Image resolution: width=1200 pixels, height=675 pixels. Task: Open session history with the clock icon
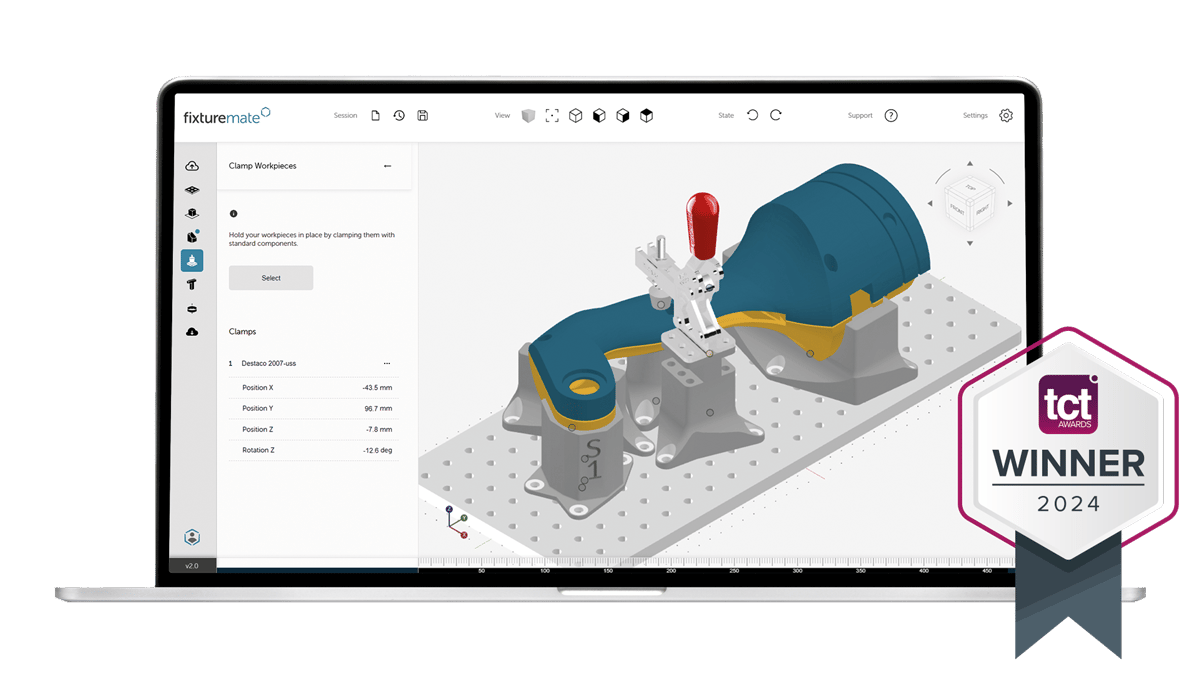coord(399,116)
